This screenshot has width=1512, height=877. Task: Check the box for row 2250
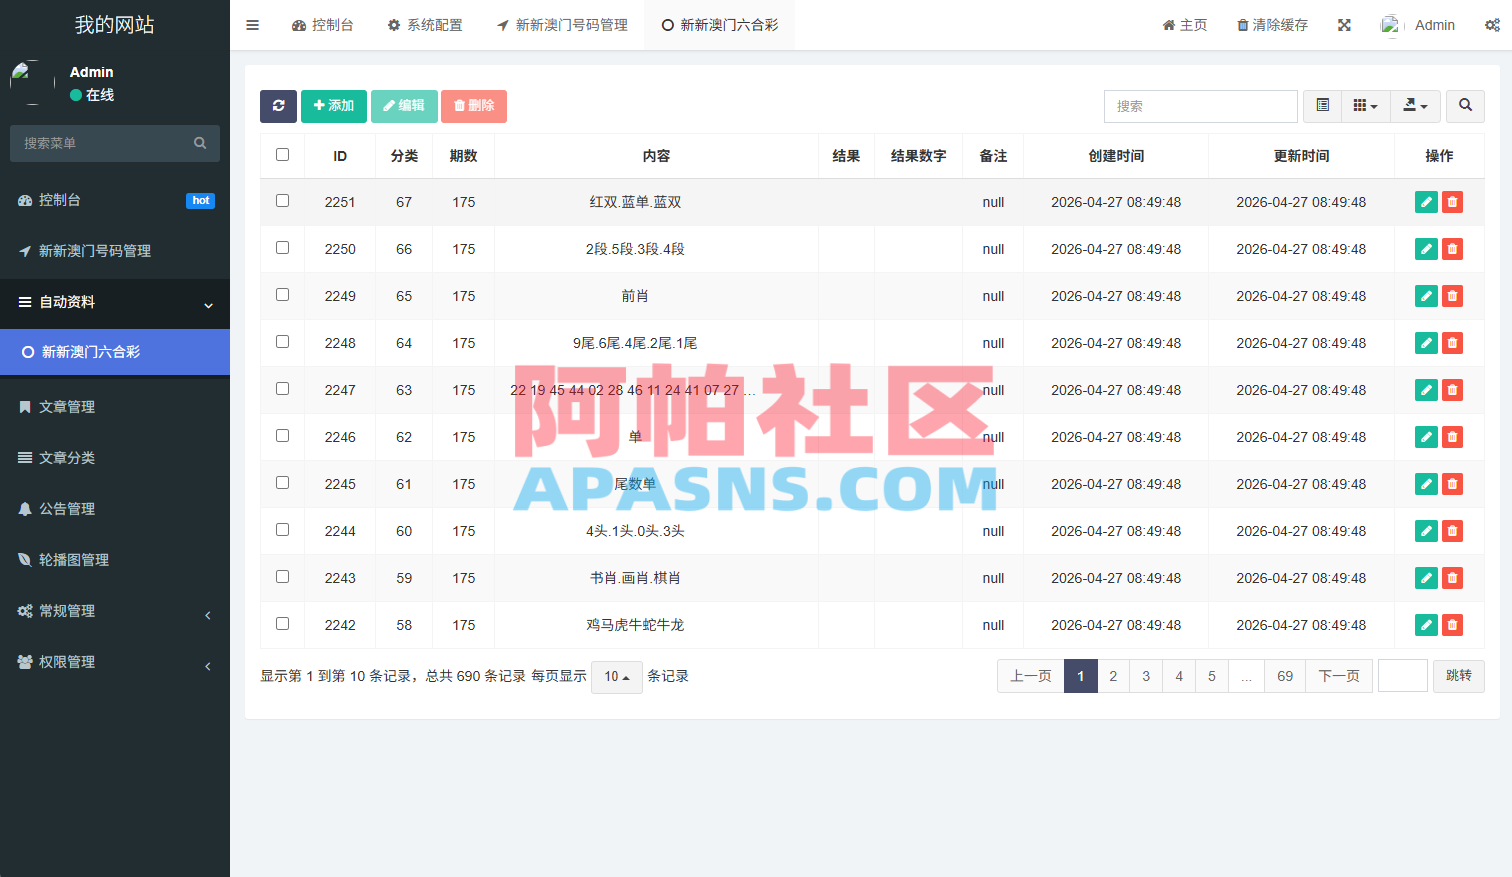282,248
